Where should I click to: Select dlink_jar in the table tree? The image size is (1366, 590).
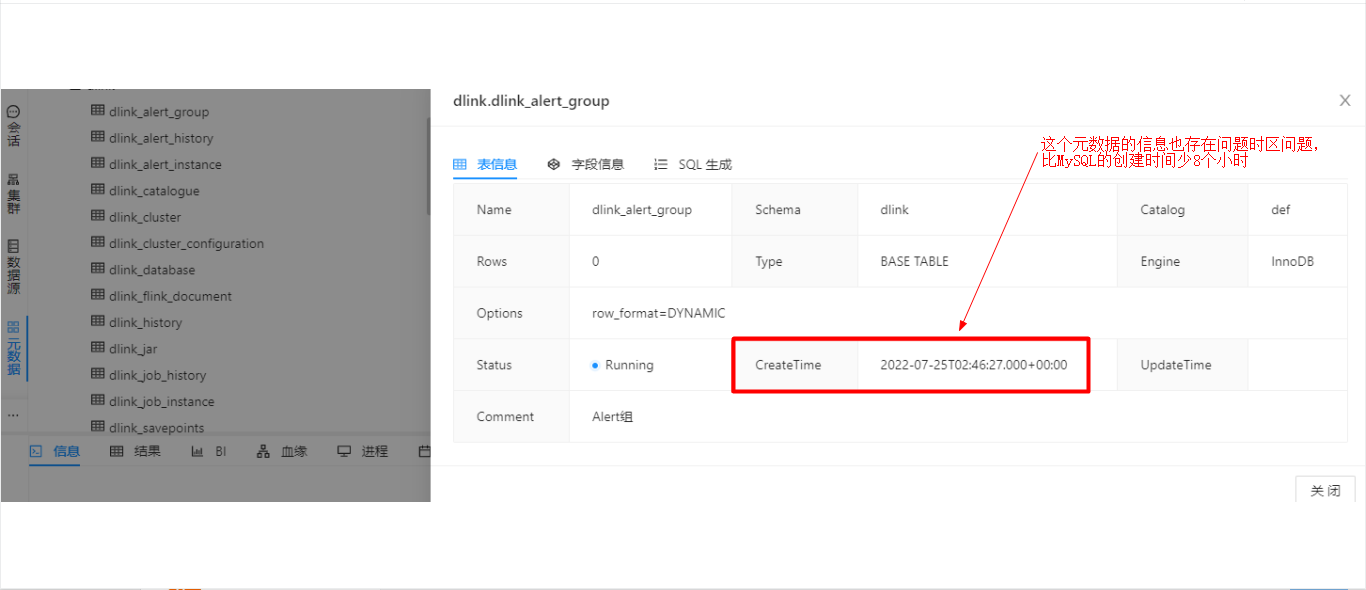tap(133, 349)
